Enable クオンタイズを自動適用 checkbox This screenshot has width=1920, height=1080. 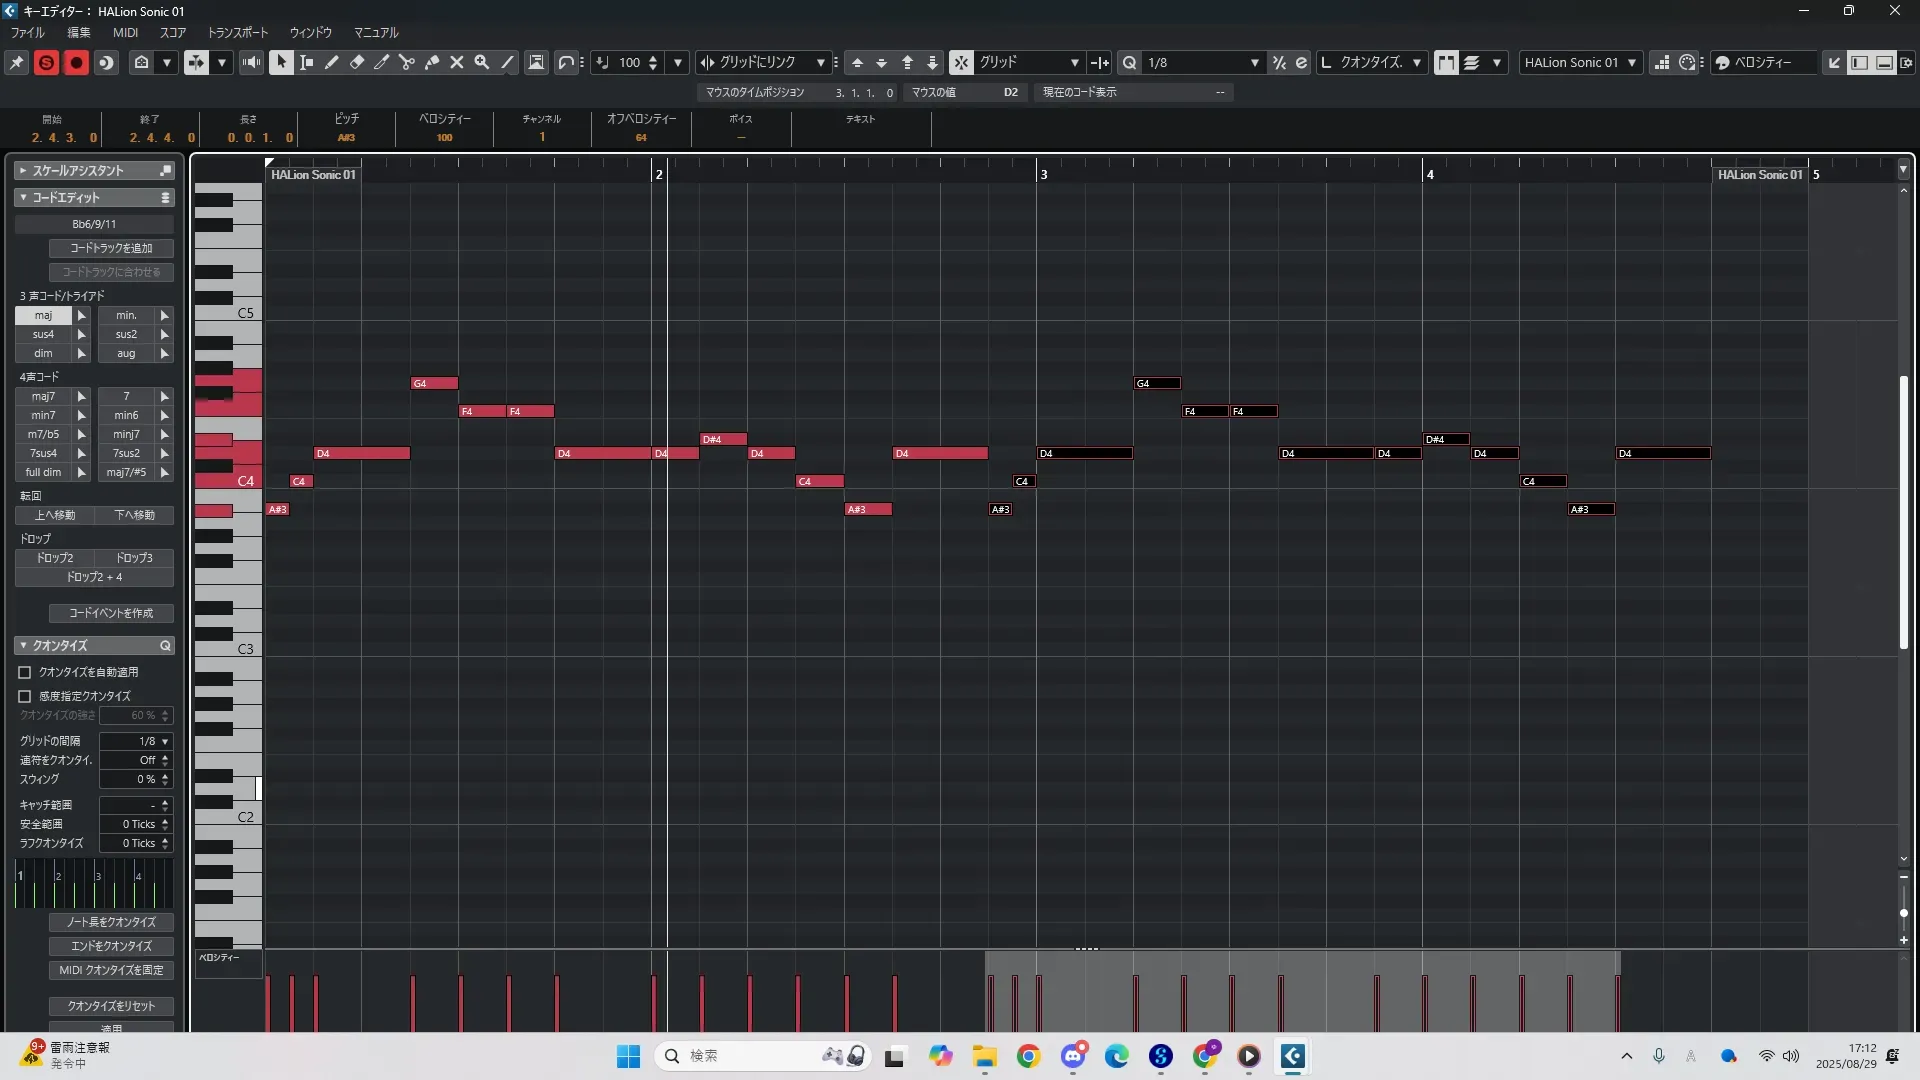[25, 672]
